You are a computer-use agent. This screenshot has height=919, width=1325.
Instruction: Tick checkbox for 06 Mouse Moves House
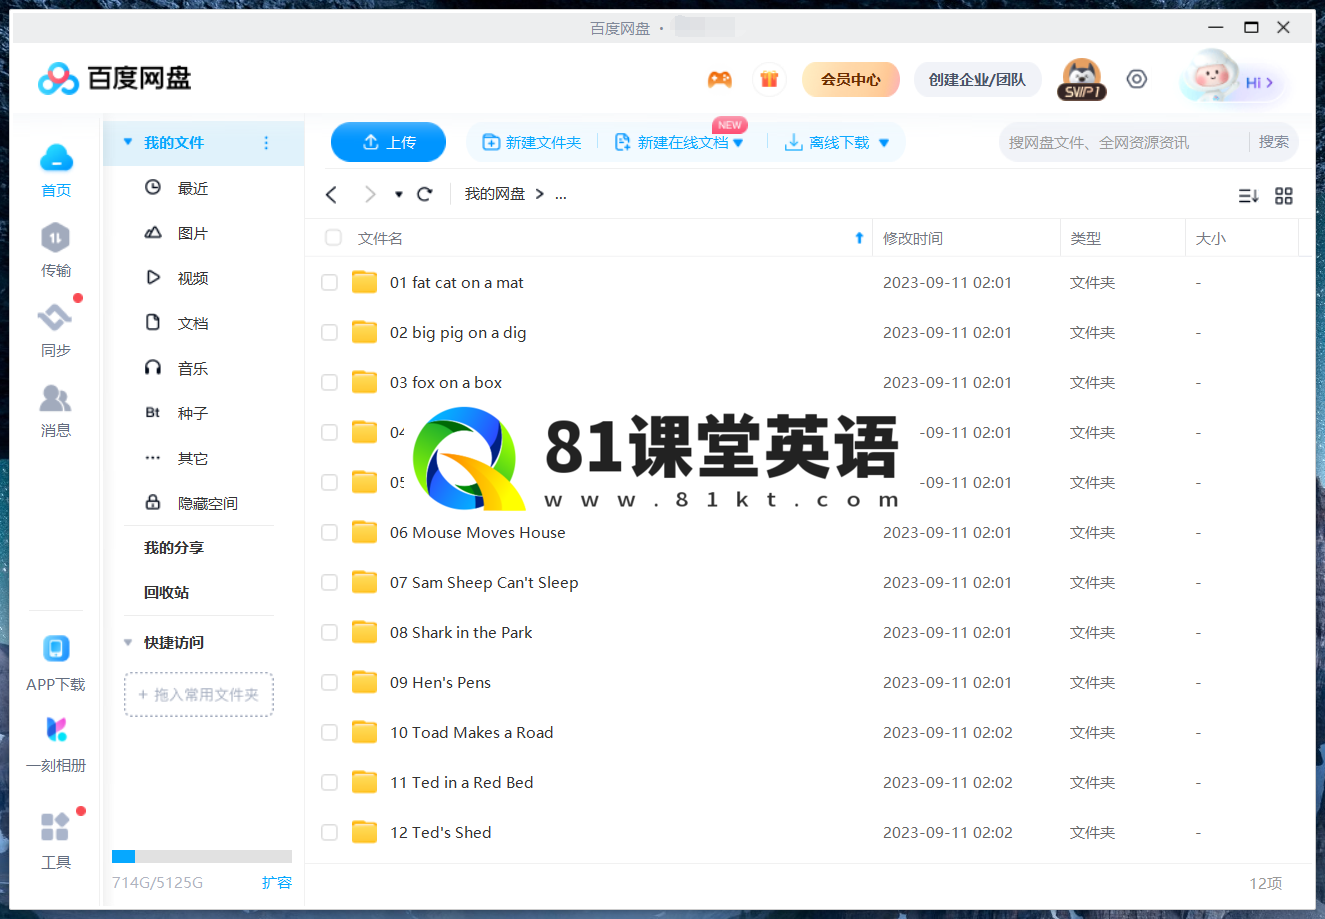[329, 533]
